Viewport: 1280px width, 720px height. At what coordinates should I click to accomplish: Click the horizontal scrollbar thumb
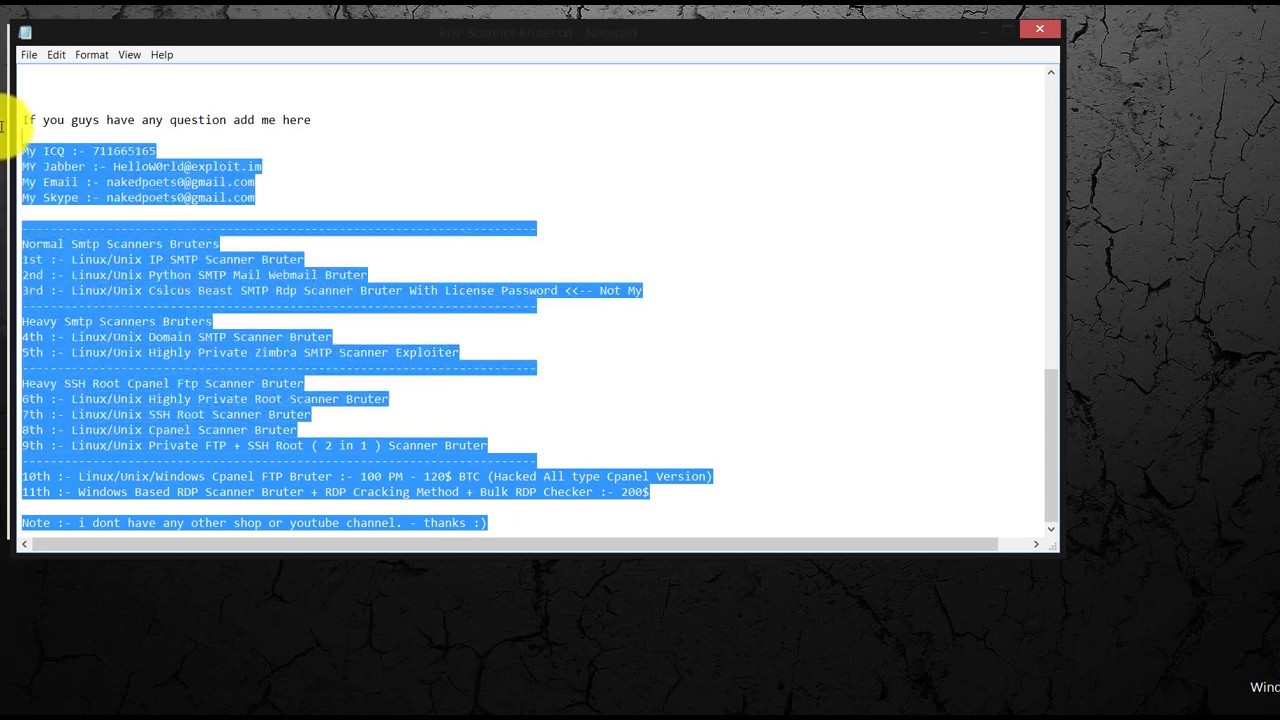[514, 544]
